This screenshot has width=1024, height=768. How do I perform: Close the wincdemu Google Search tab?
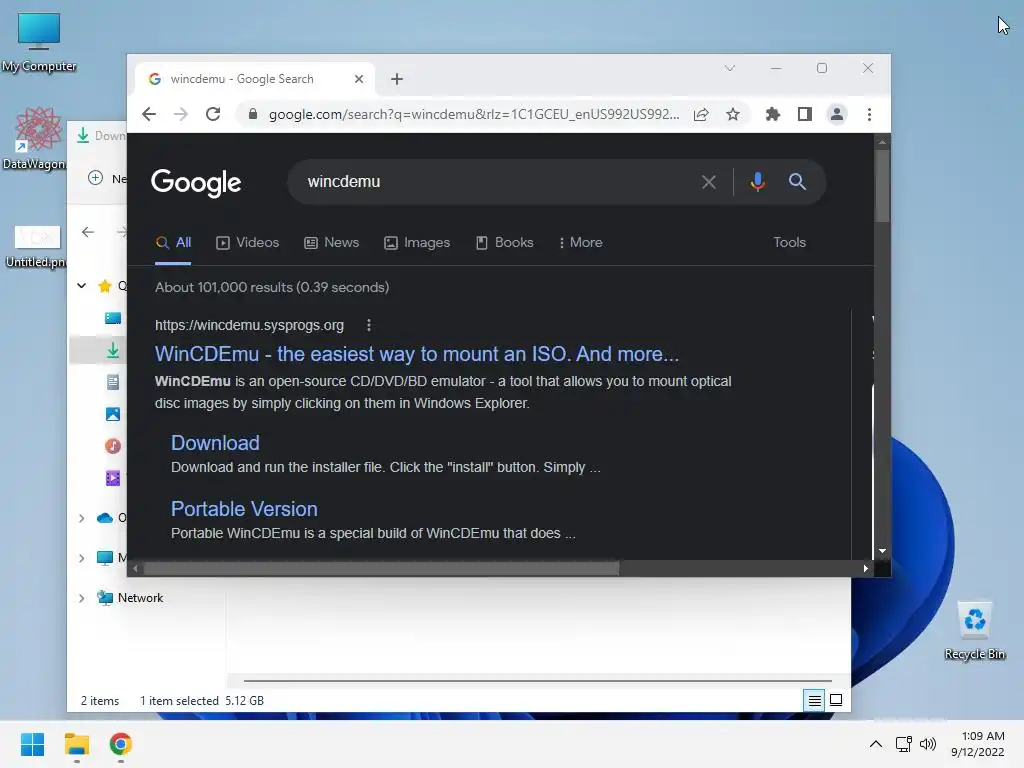(x=359, y=79)
